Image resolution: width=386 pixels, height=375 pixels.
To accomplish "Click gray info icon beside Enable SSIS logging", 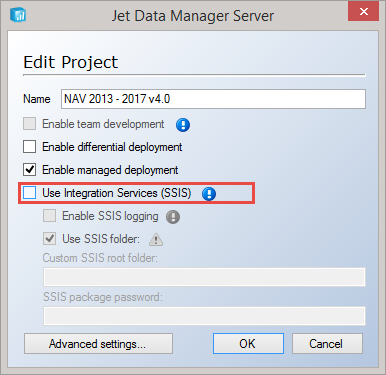I will (x=173, y=217).
